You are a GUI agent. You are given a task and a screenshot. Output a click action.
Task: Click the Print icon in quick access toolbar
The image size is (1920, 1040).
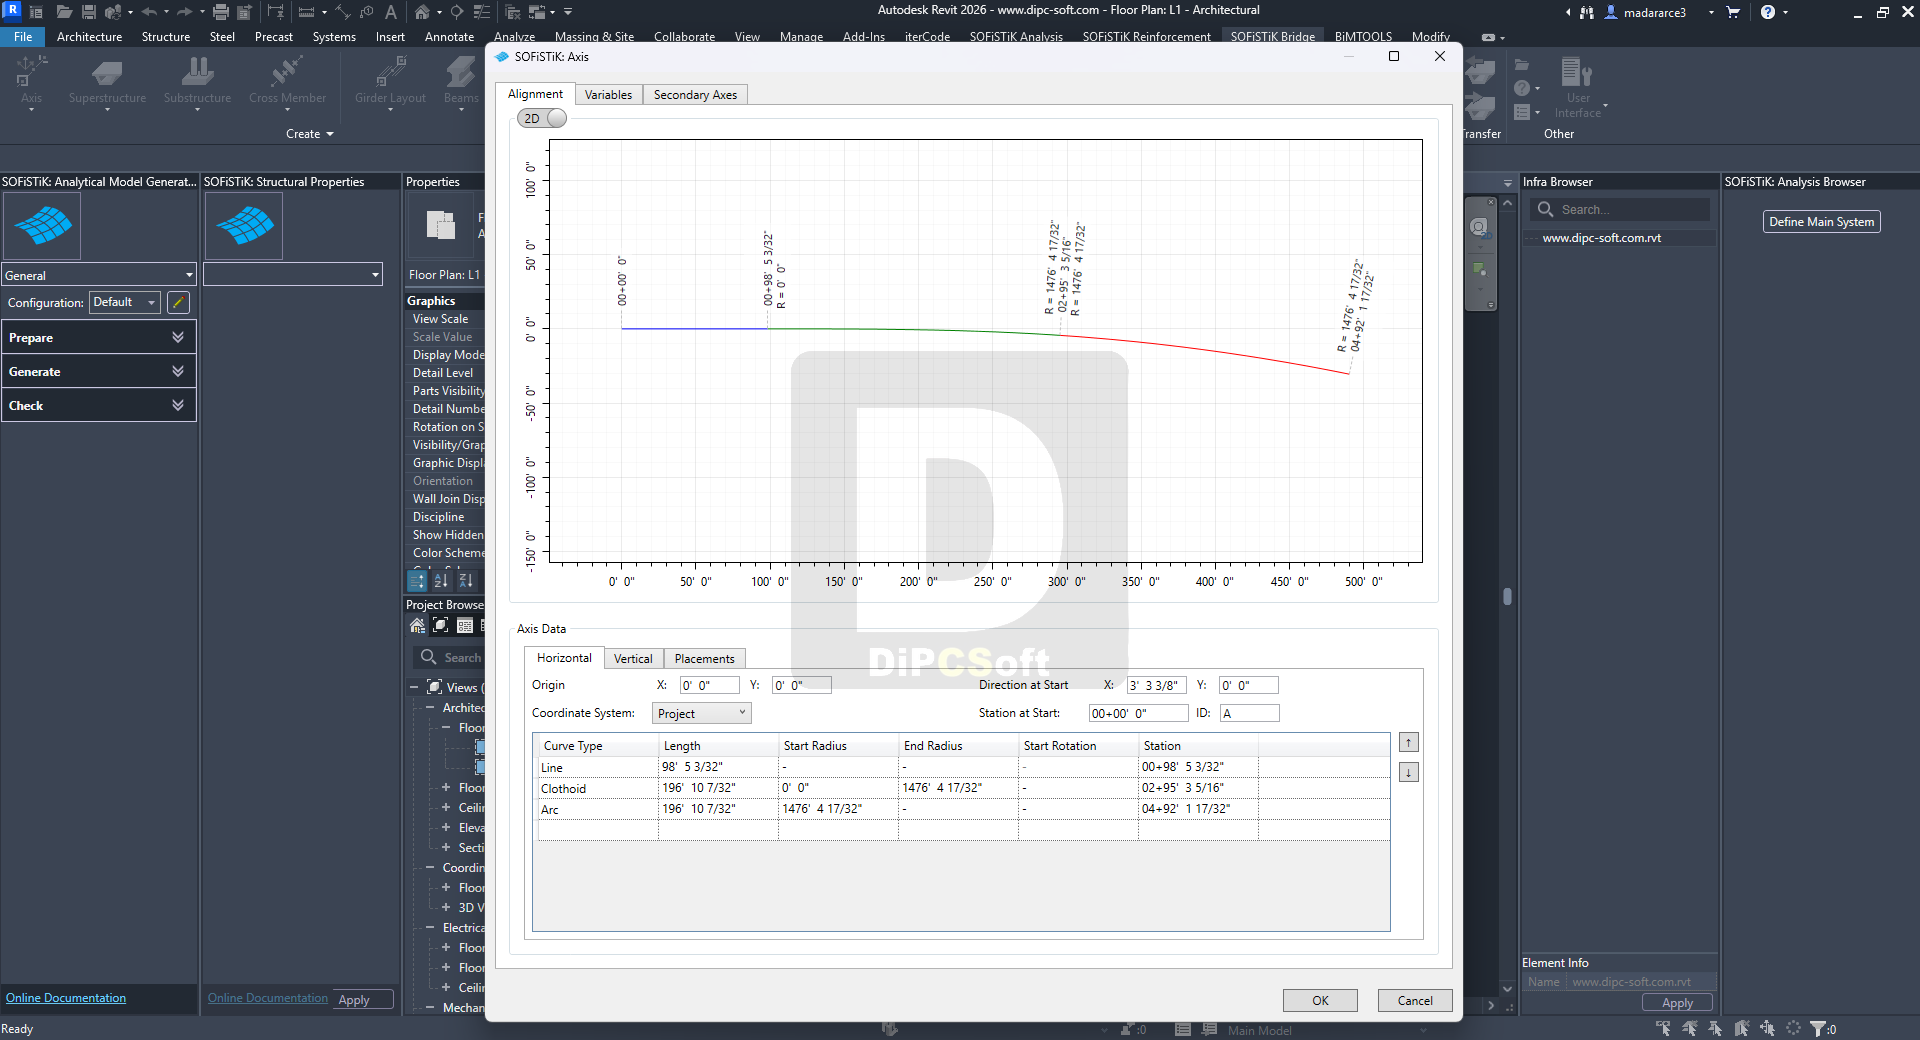pos(221,12)
